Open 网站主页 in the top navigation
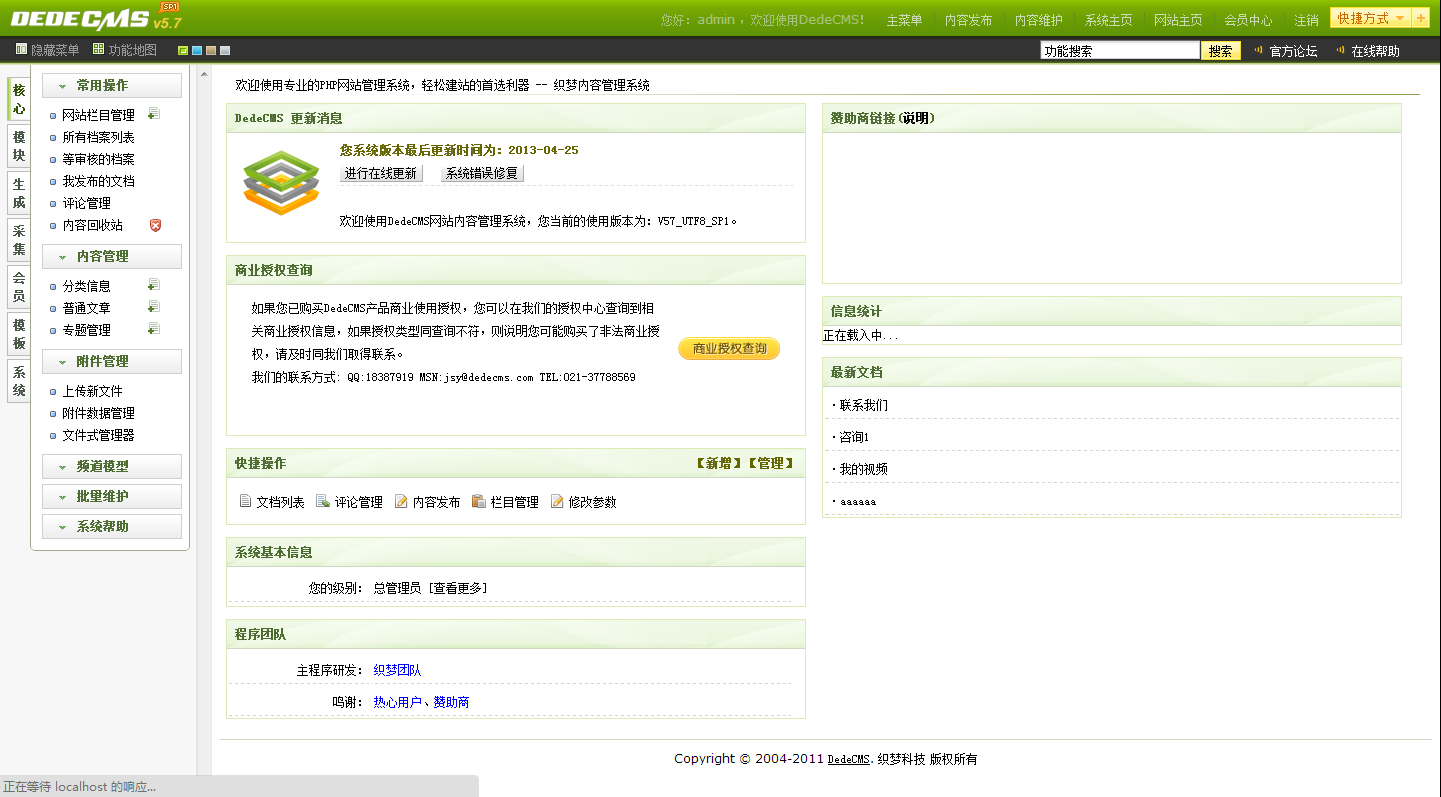Viewport: 1441px width, 797px height. coord(1178,20)
